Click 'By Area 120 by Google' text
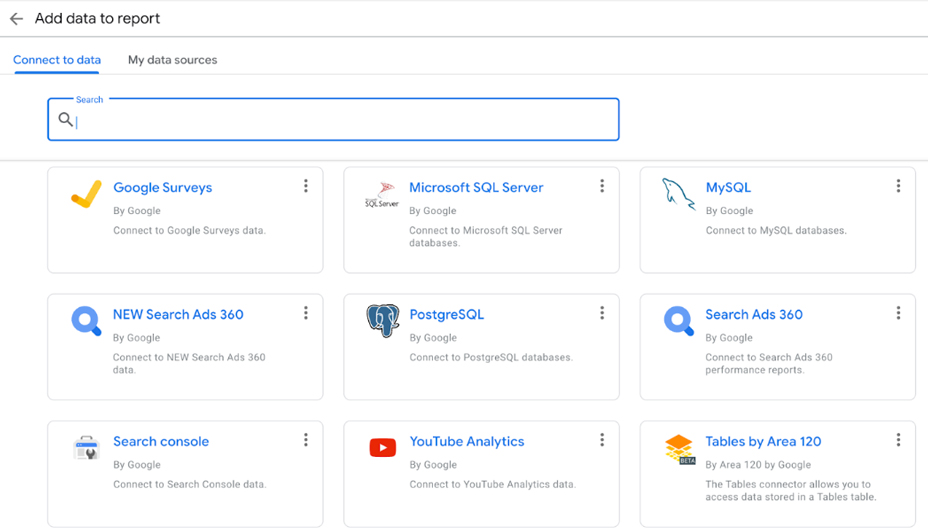928x530 pixels. pos(758,465)
